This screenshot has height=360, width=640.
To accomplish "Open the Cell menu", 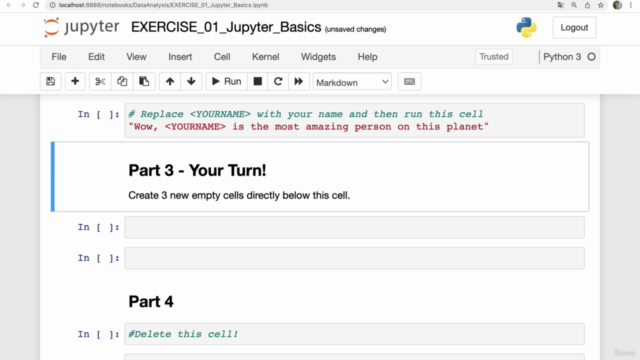I will tap(222, 57).
